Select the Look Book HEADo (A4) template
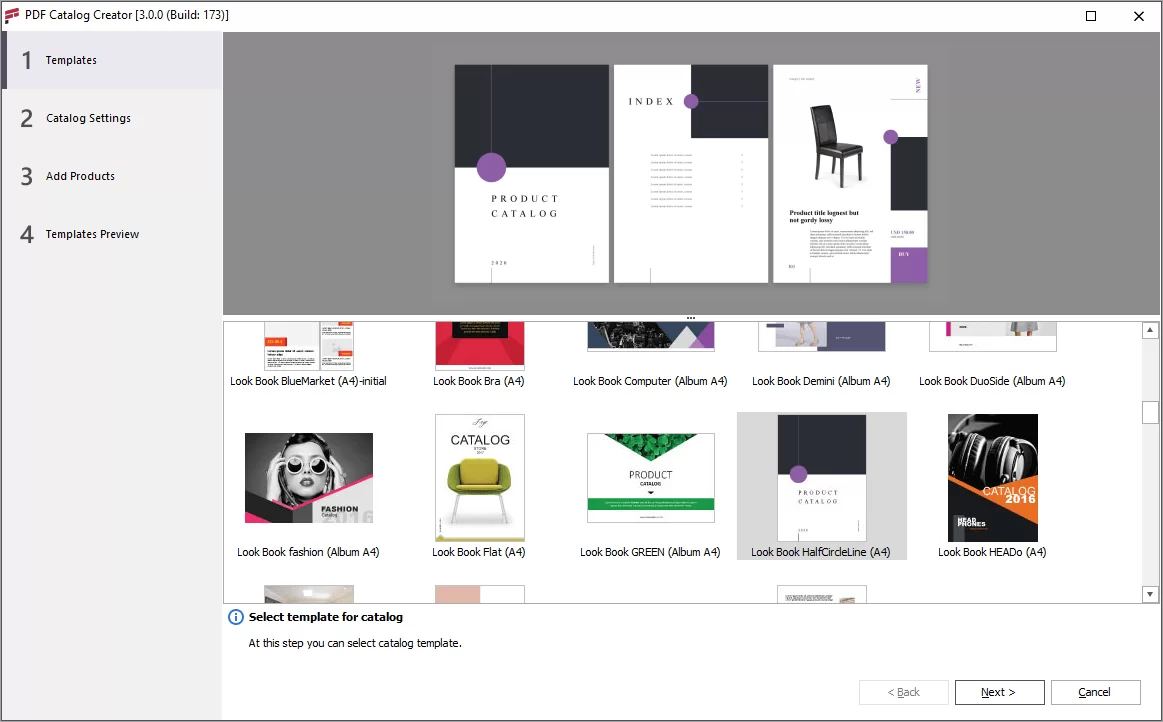1163x722 pixels. pyautogui.click(x=992, y=478)
